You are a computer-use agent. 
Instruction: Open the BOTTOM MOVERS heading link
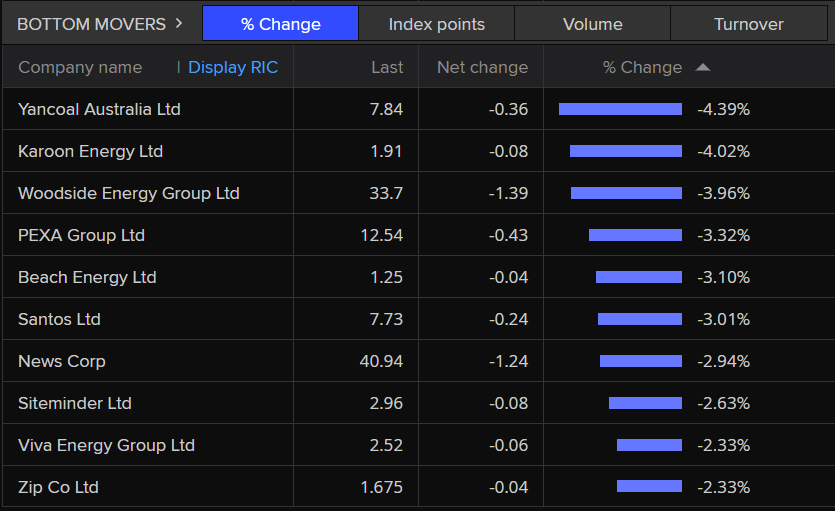pyautogui.click(x=92, y=24)
